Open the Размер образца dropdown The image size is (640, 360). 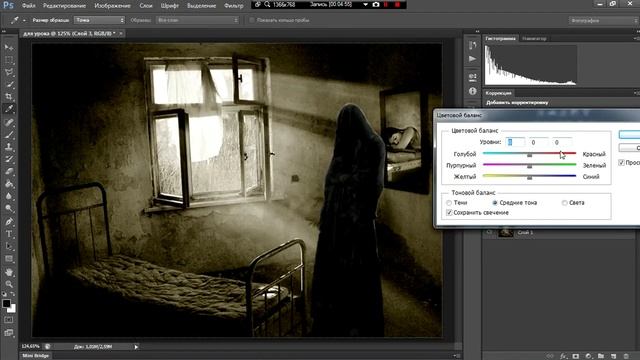(x=99, y=20)
